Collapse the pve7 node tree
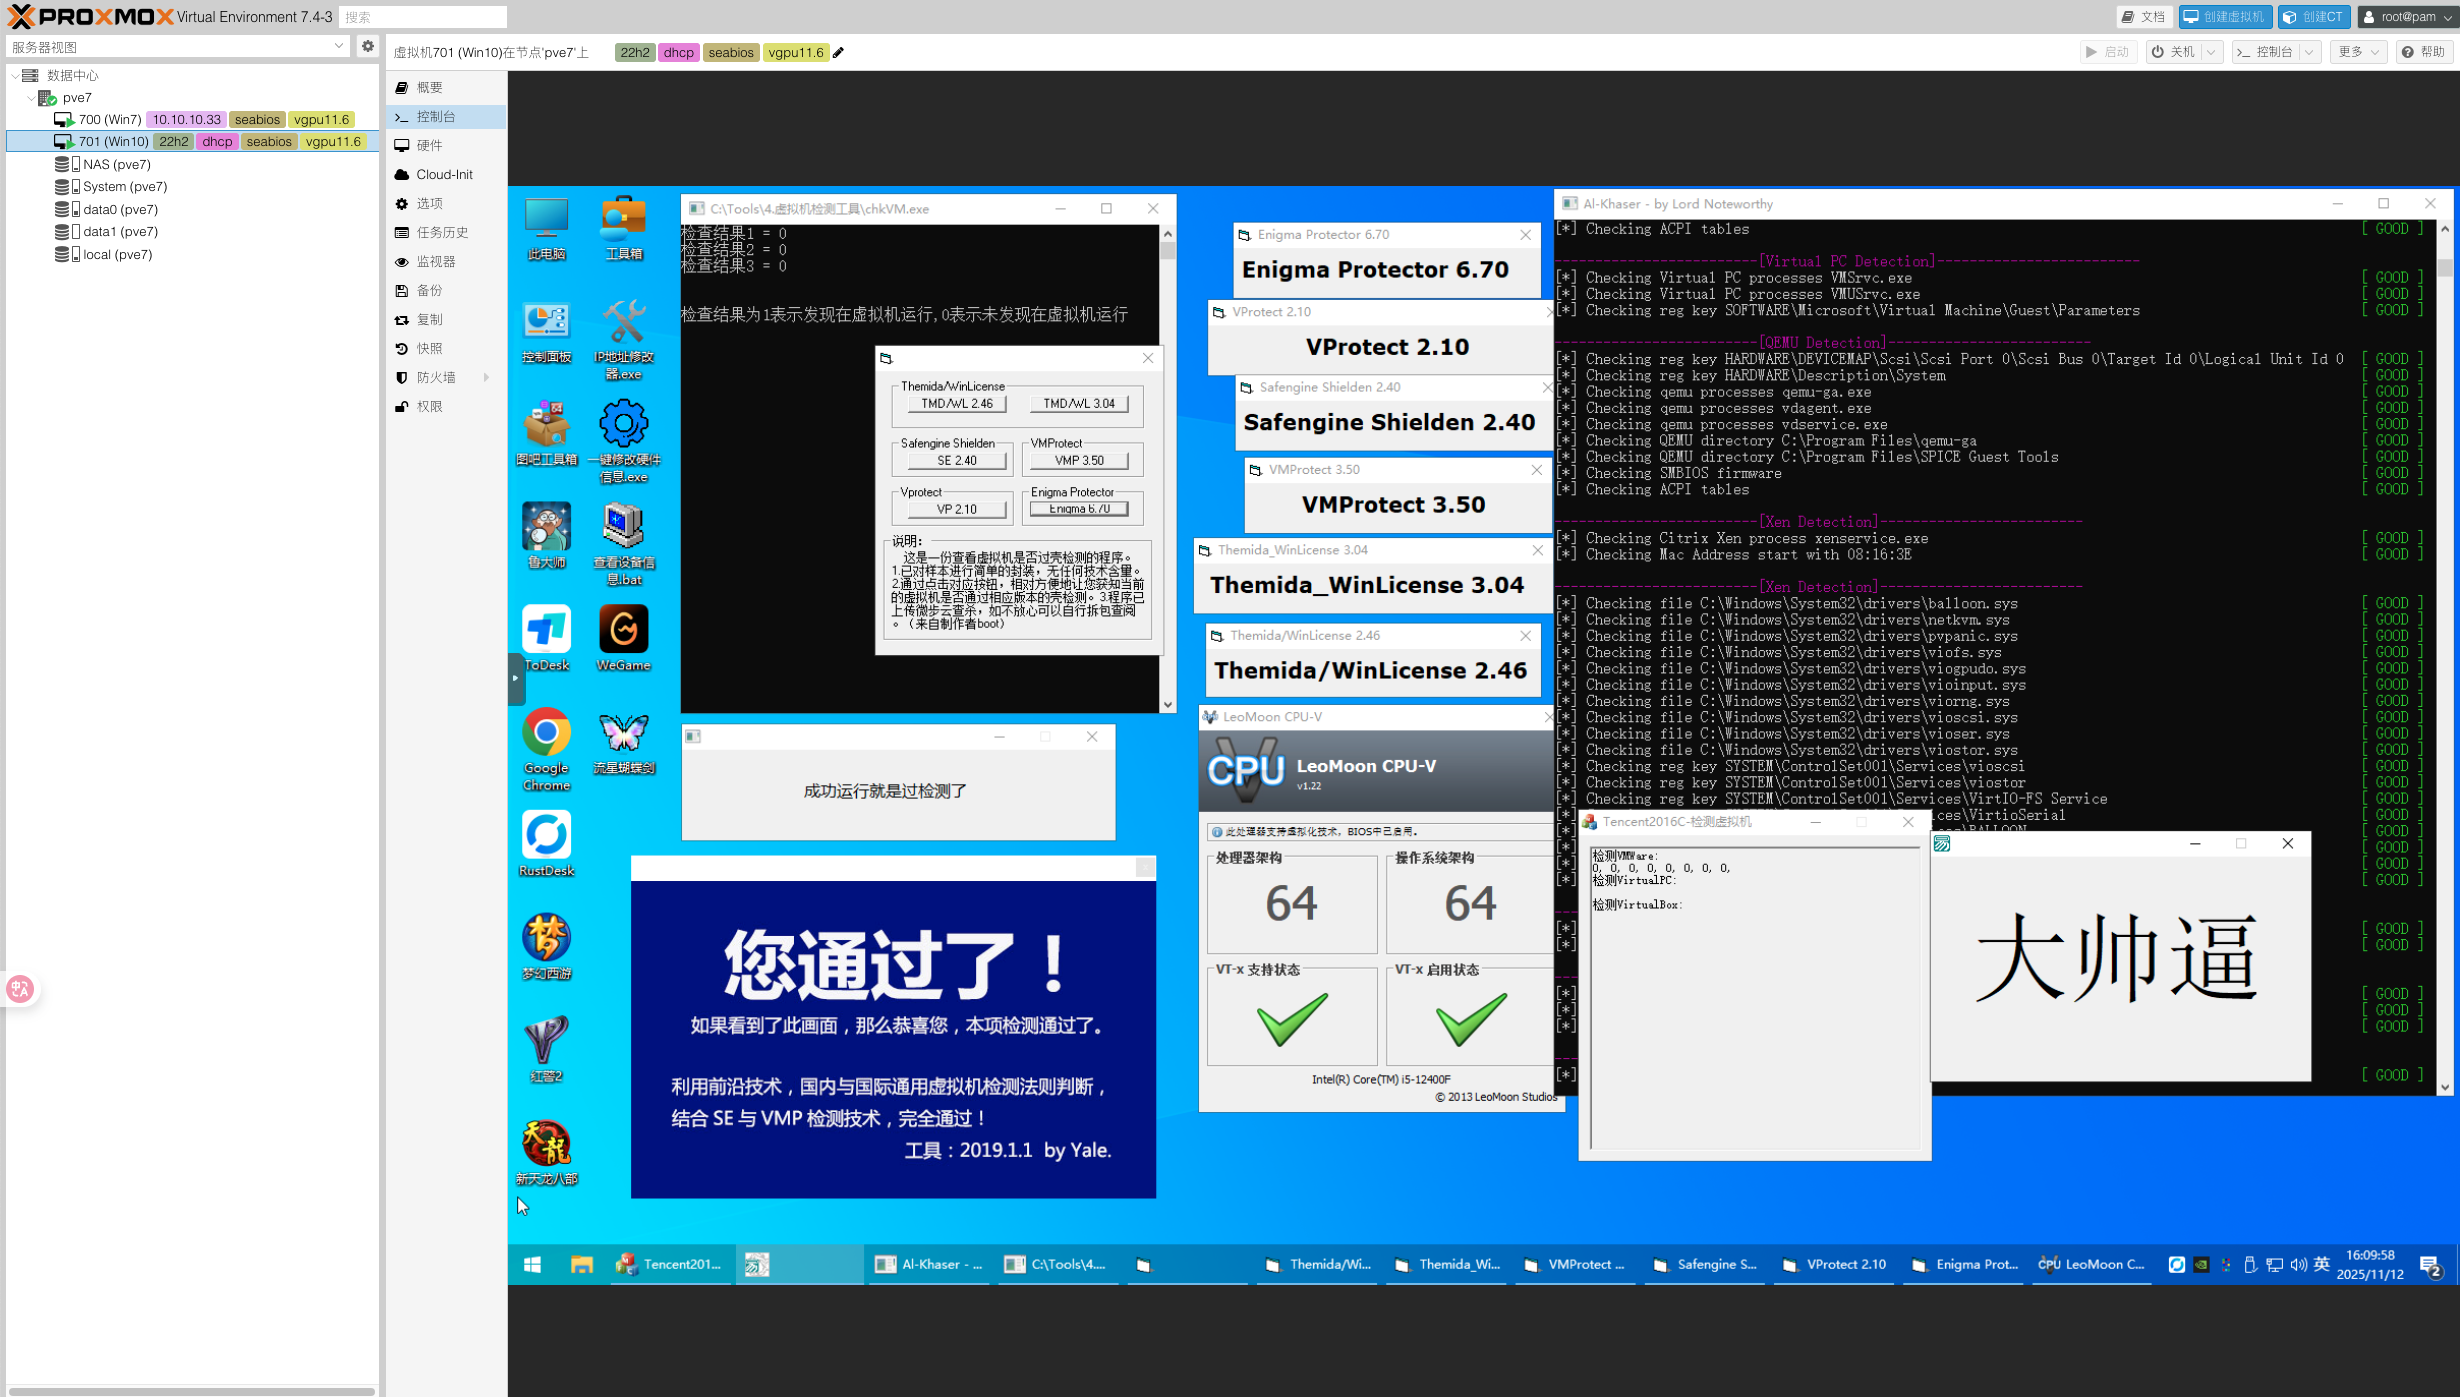The height and width of the screenshot is (1397, 2460). 31,98
